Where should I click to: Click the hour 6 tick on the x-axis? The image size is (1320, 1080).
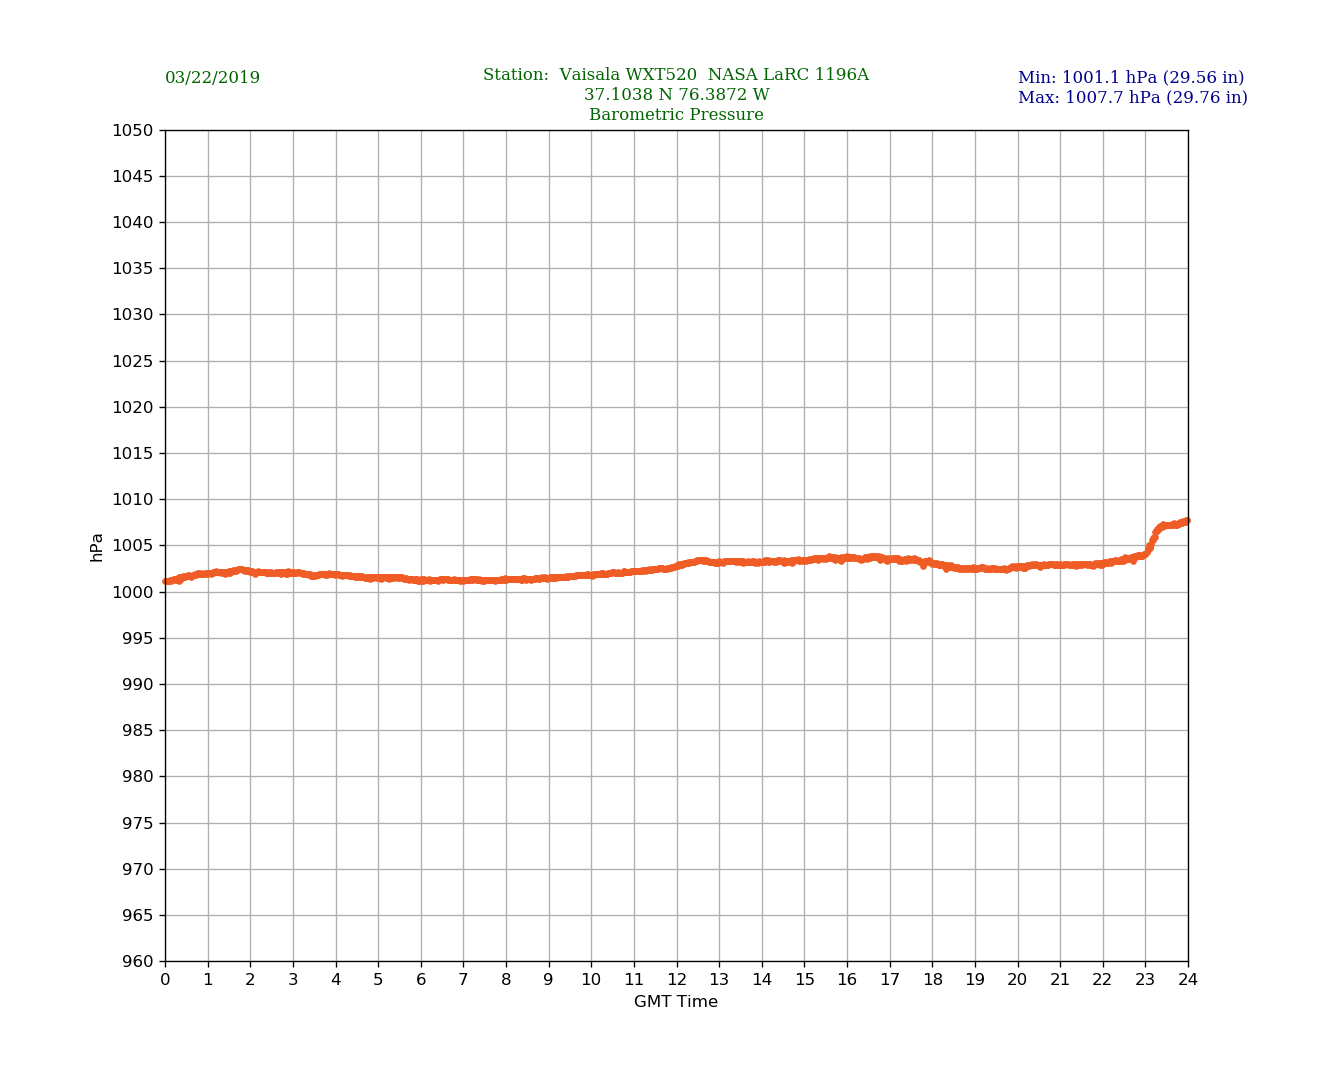421,980
